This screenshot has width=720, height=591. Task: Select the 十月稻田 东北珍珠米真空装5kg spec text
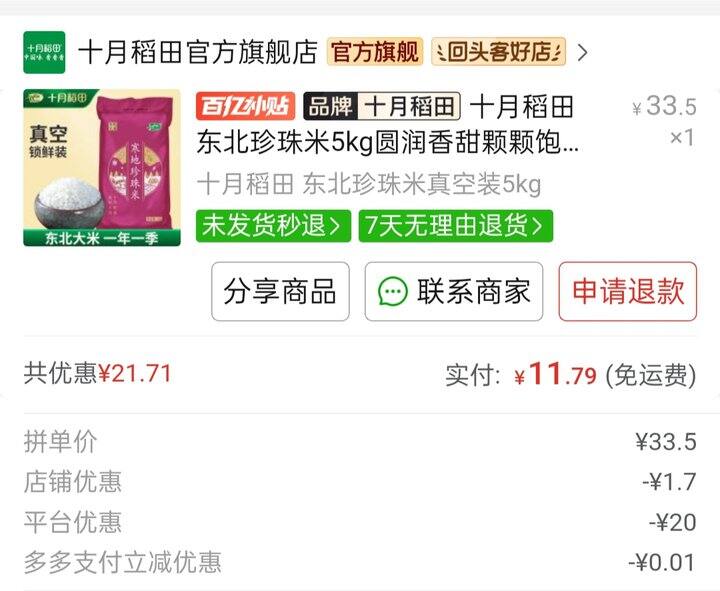coord(369,185)
